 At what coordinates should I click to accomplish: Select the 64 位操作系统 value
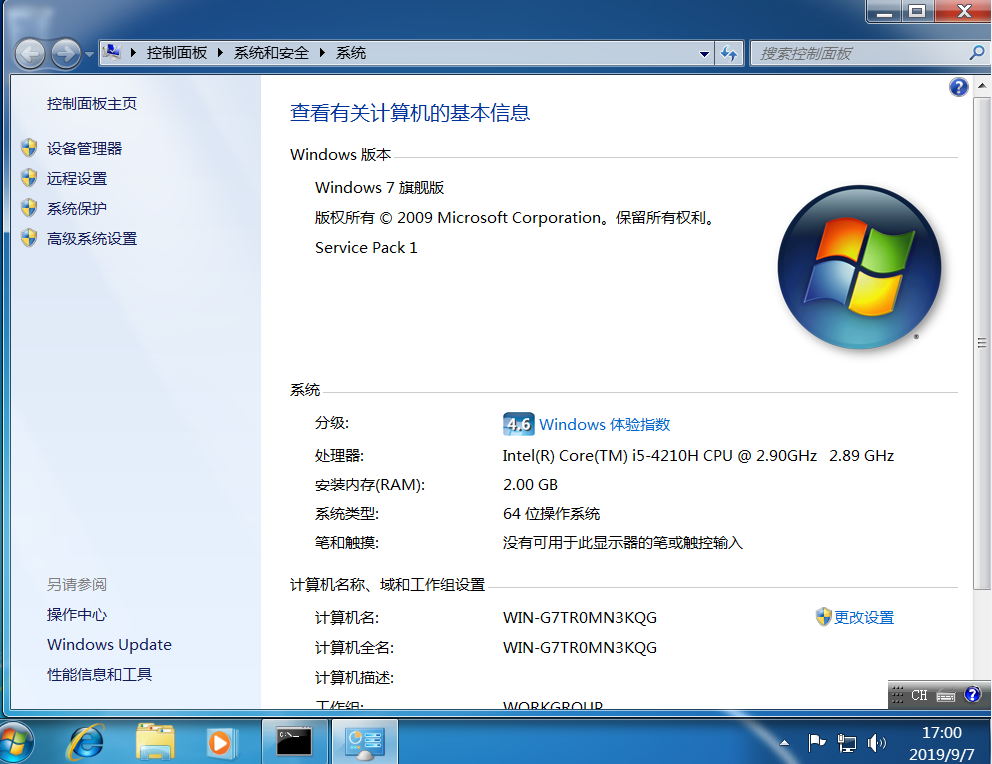tap(551, 514)
